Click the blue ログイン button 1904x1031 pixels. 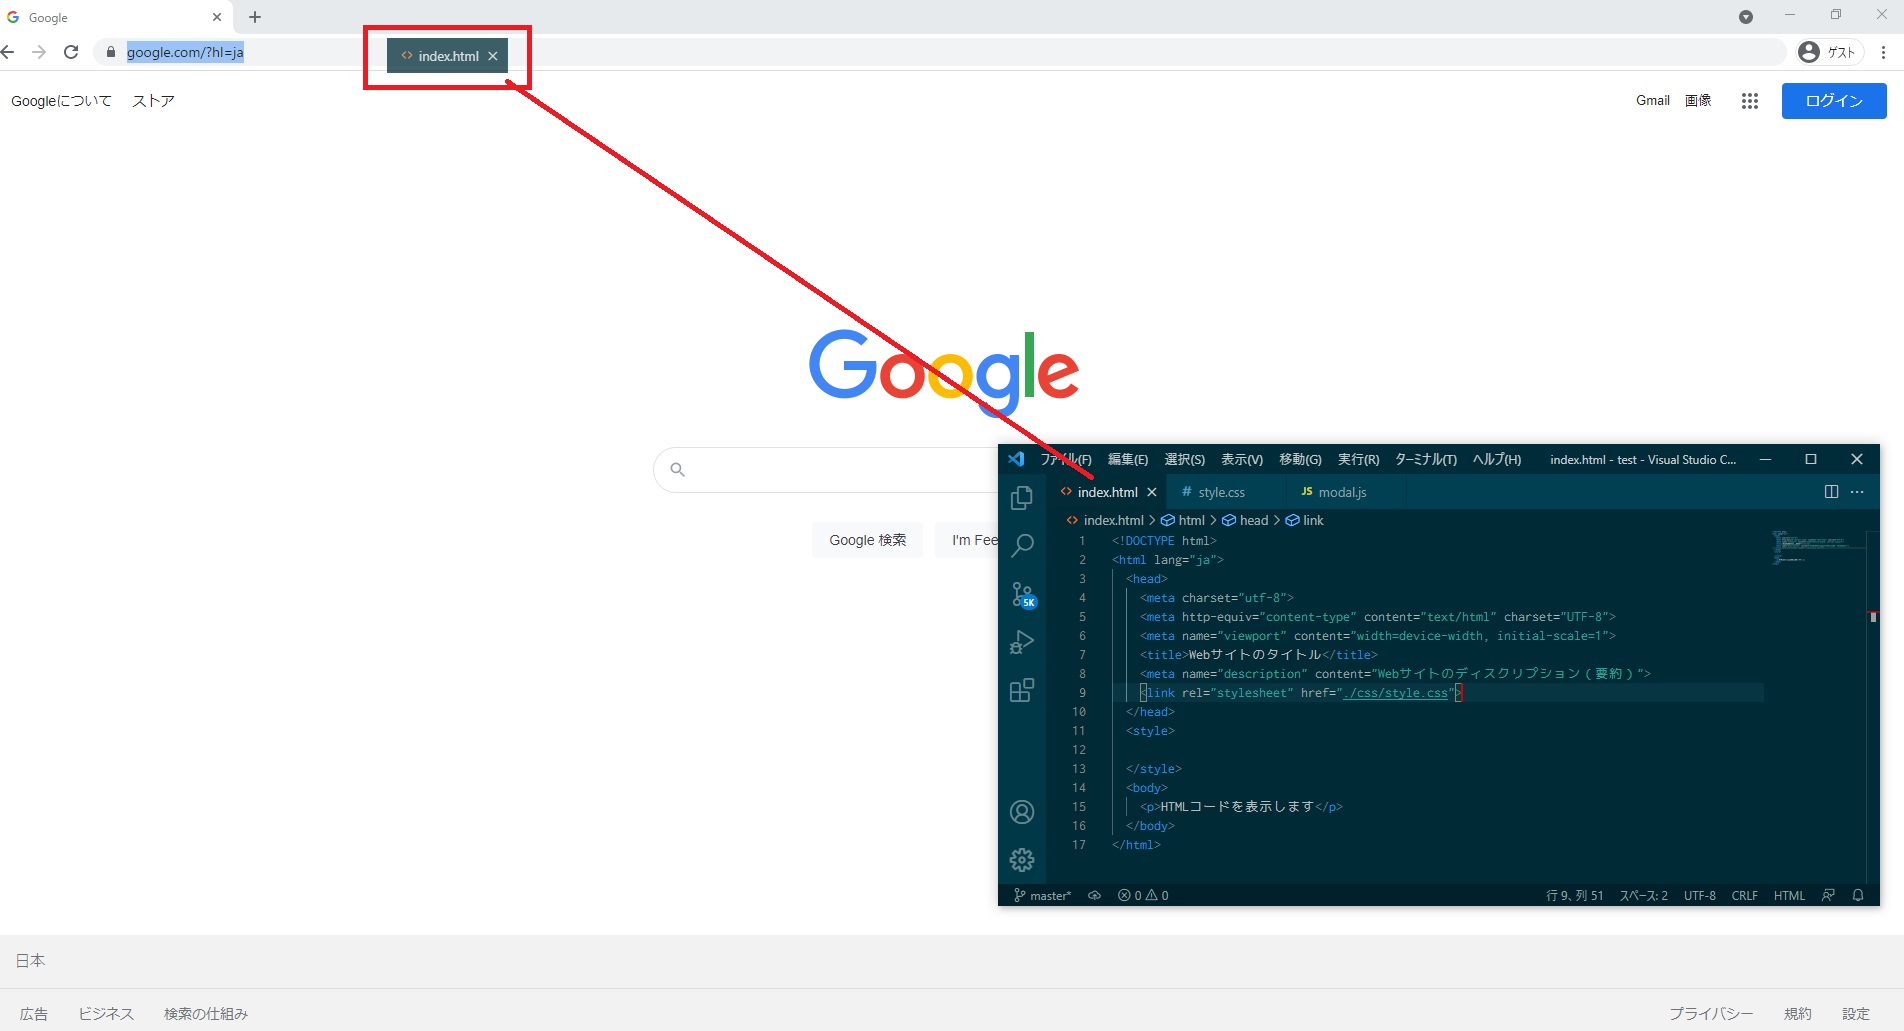click(1834, 101)
